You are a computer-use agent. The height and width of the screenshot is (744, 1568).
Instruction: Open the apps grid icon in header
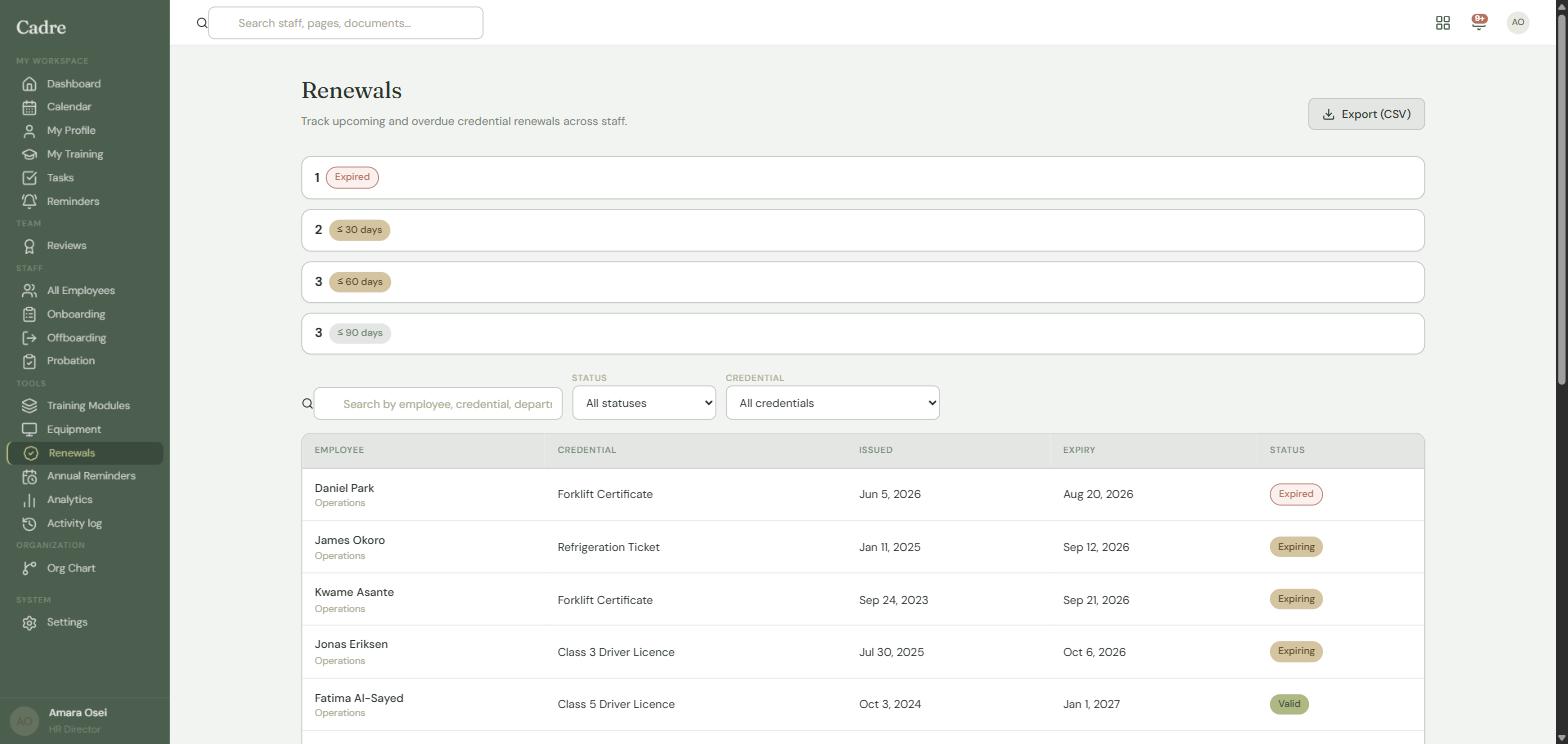click(x=1443, y=23)
